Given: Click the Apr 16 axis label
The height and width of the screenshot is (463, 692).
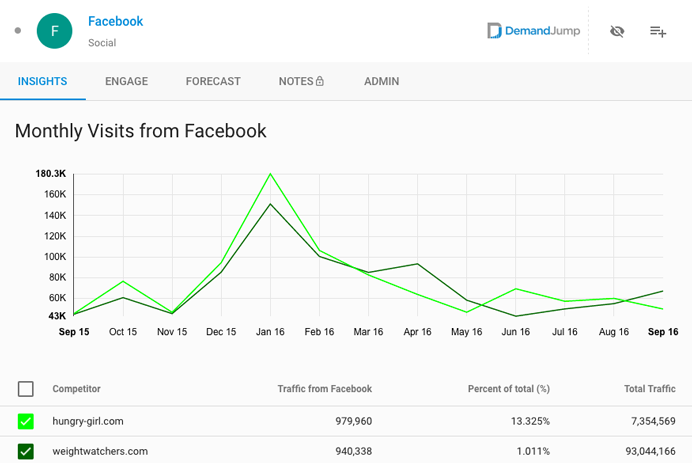Looking at the screenshot, I should coord(417,332).
